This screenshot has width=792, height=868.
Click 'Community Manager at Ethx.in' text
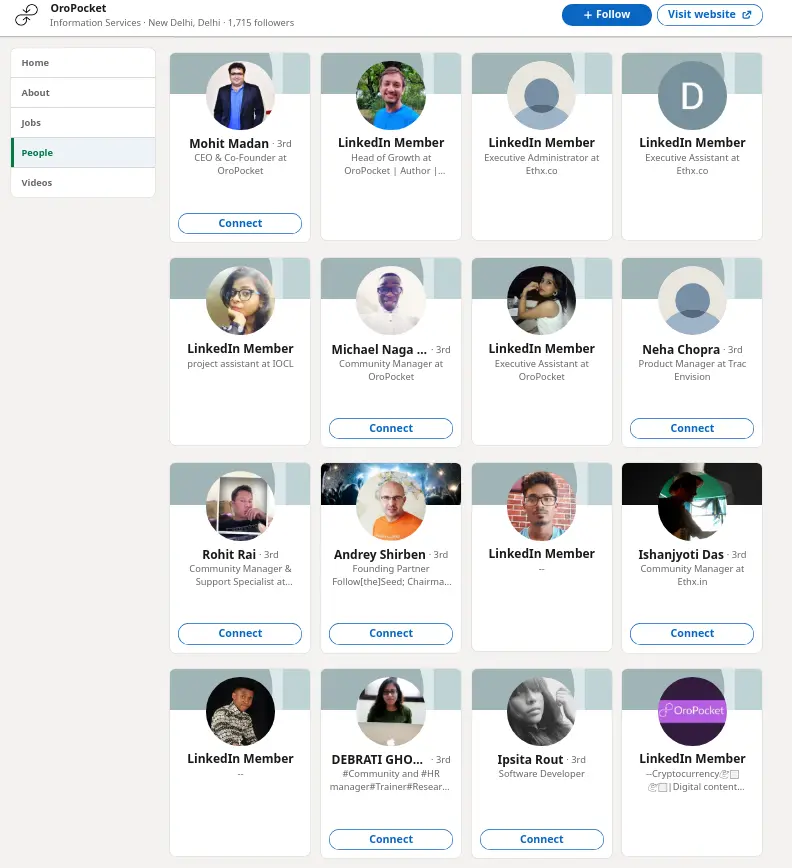click(692, 575)
